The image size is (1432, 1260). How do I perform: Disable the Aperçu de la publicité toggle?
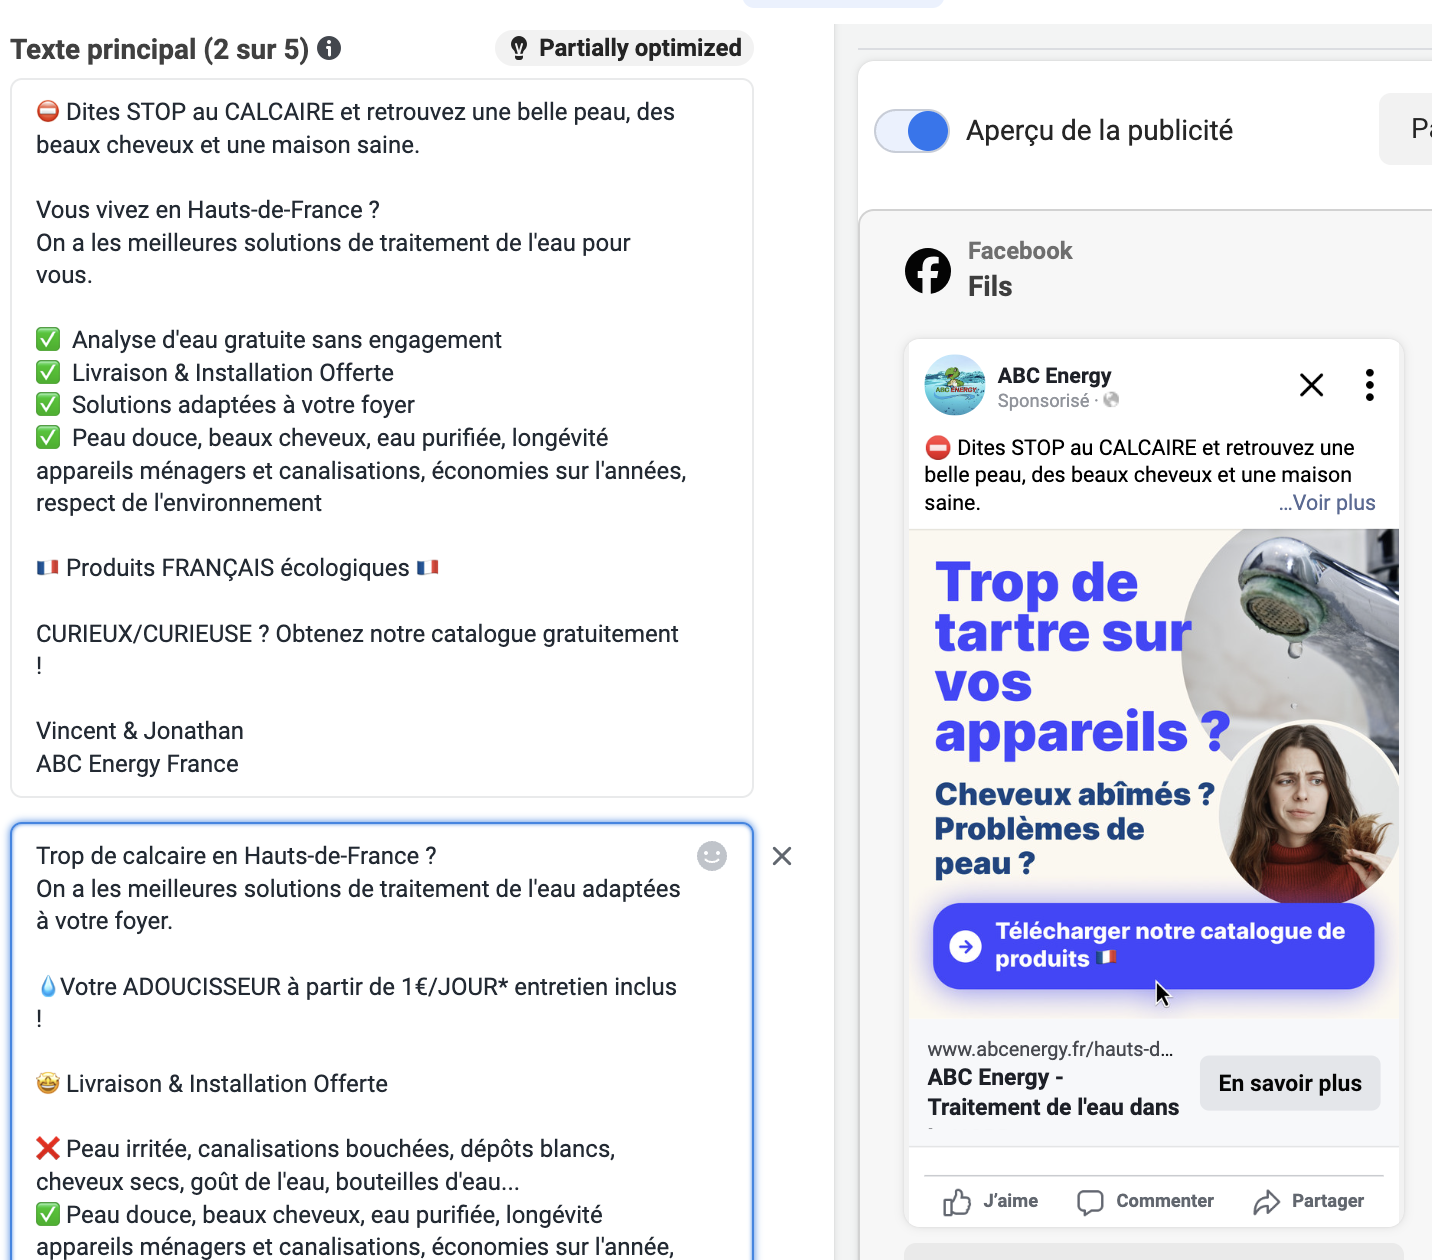coord(911,130)
